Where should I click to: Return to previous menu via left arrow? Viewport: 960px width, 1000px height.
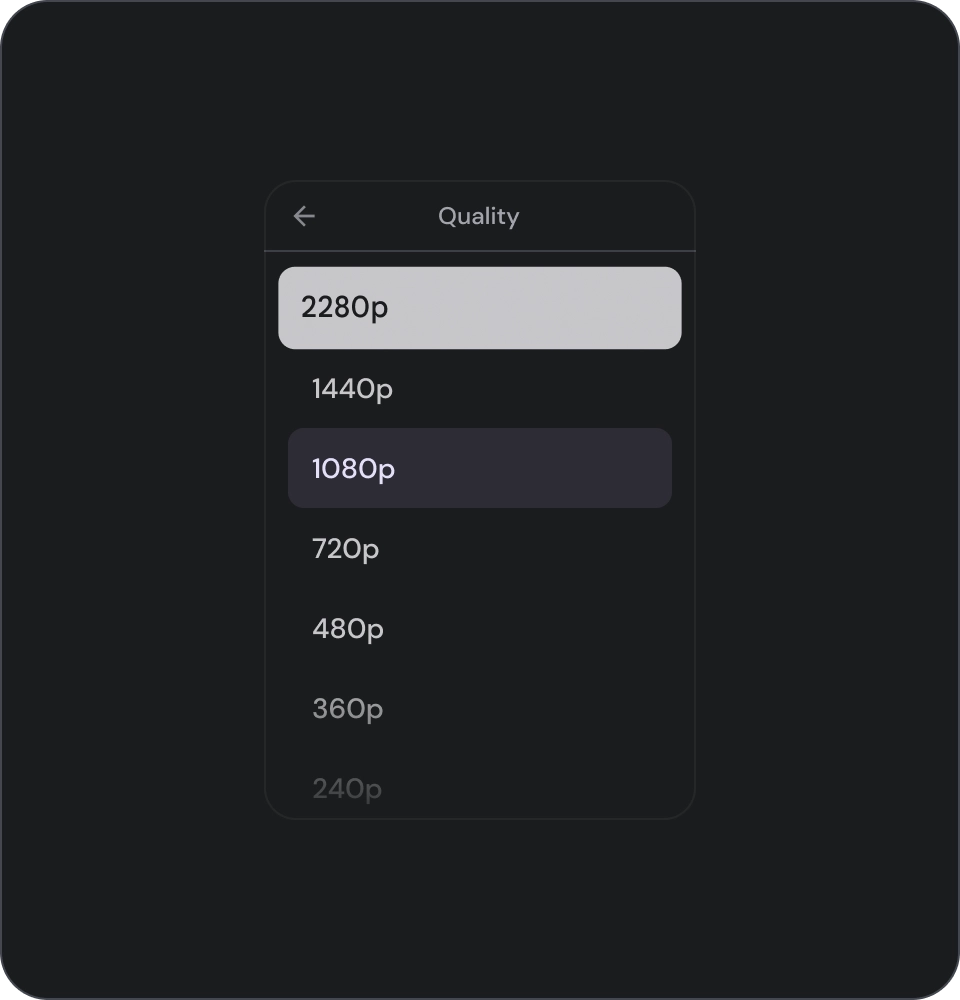(x=304, y=216)
